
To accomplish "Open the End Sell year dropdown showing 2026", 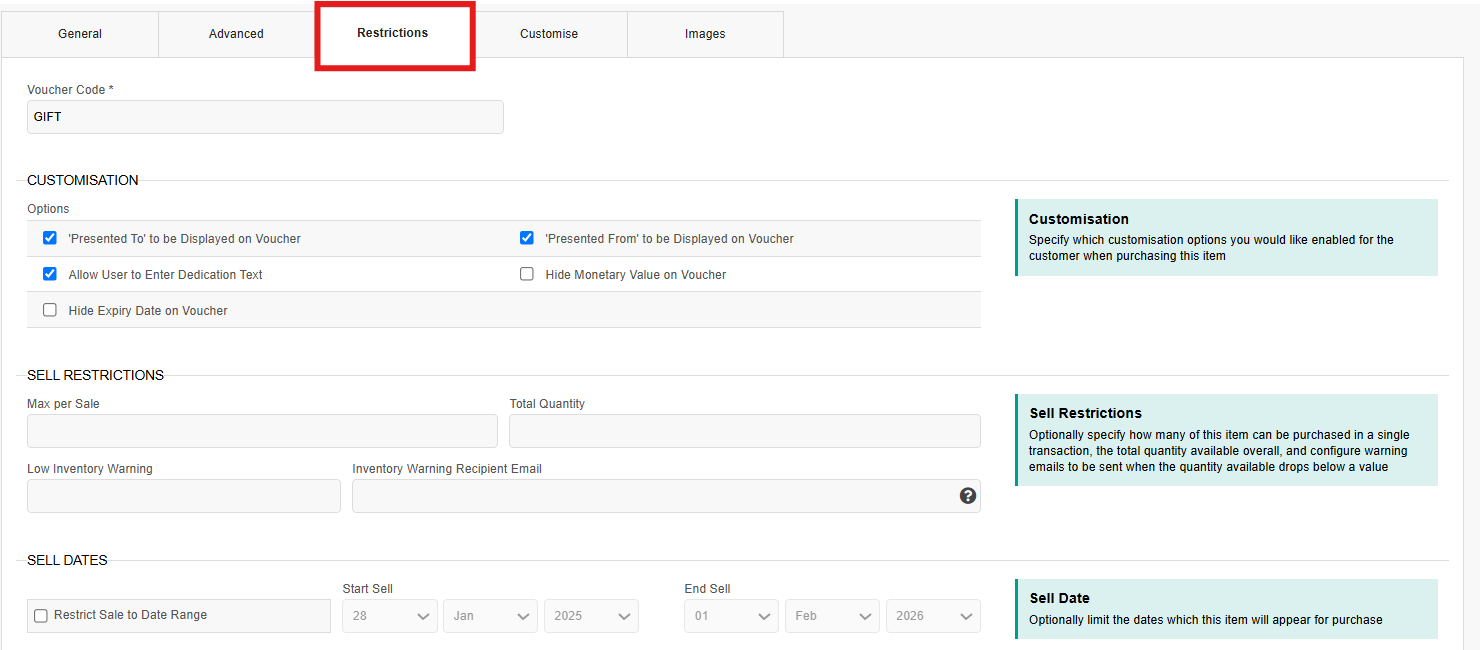I will click(x=933, y=616).
